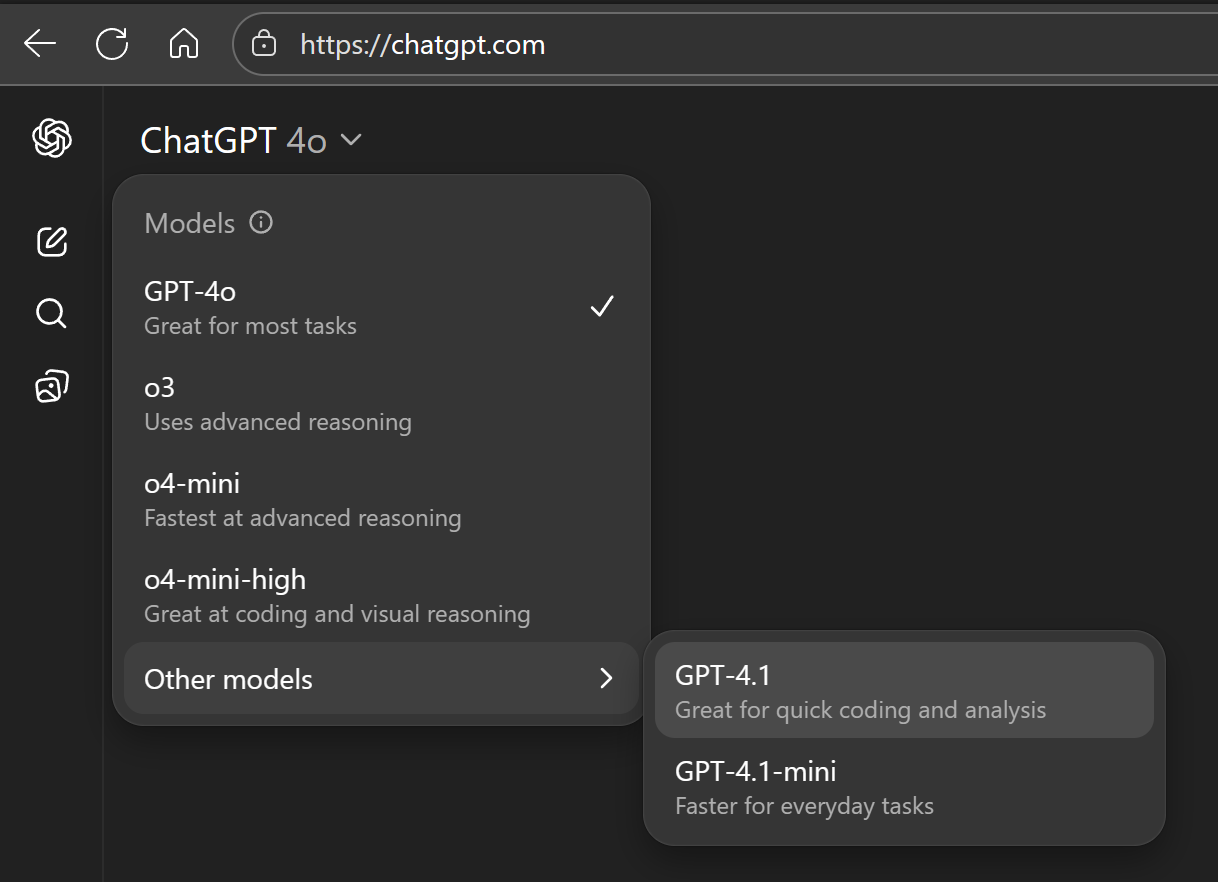
Task: Reload the page with the refresh icon
Action: (112, 44)
